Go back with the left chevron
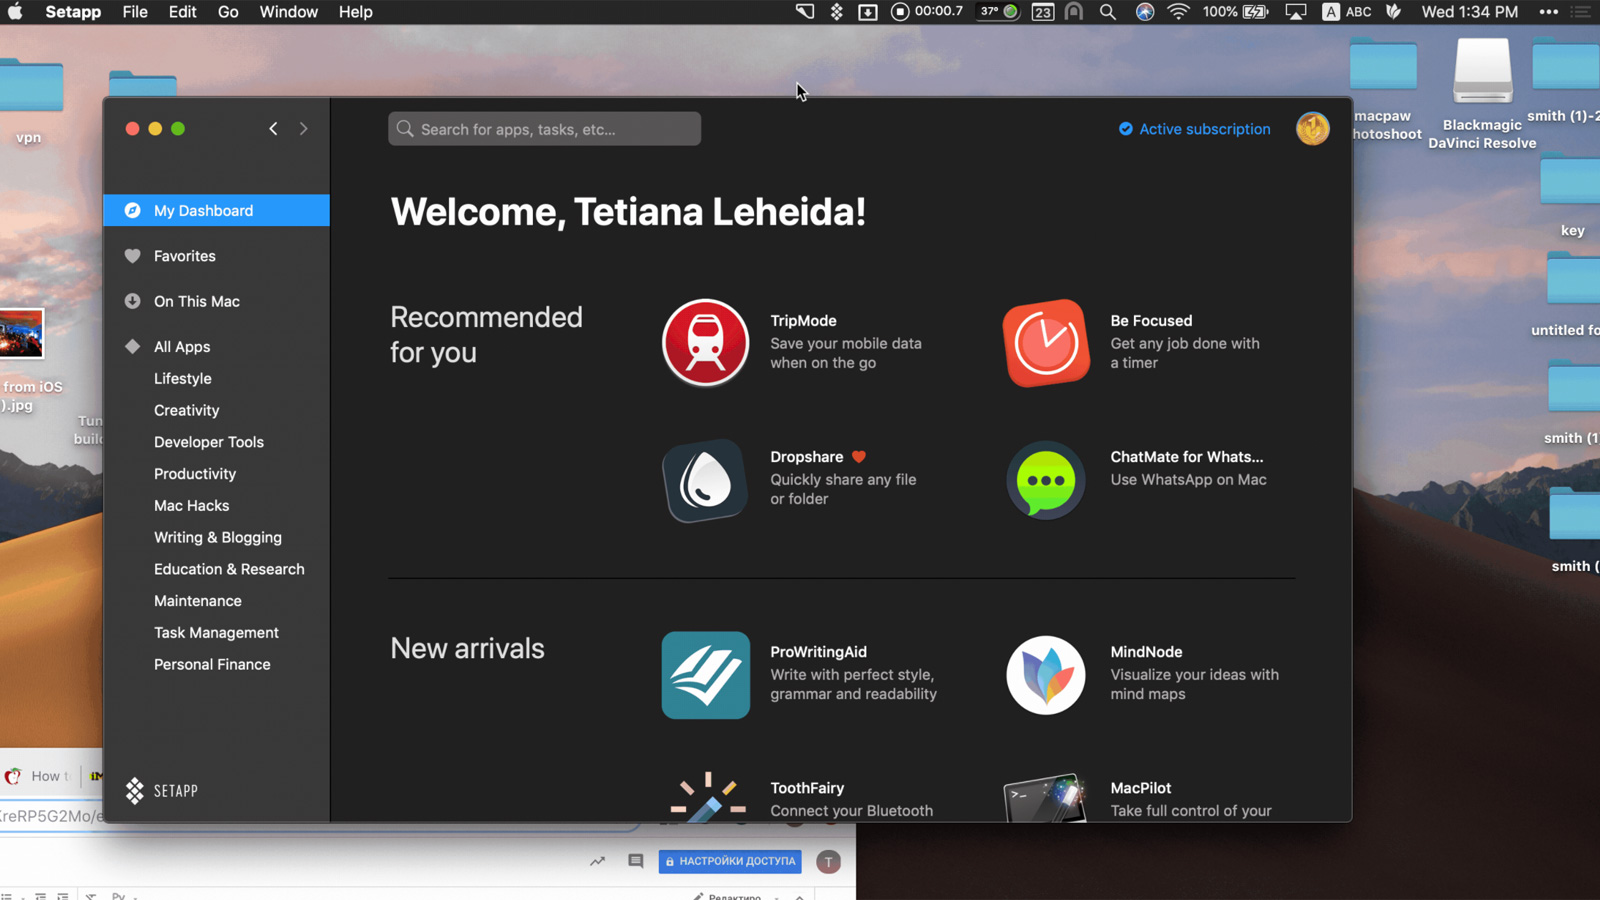 tap(273, 129)
